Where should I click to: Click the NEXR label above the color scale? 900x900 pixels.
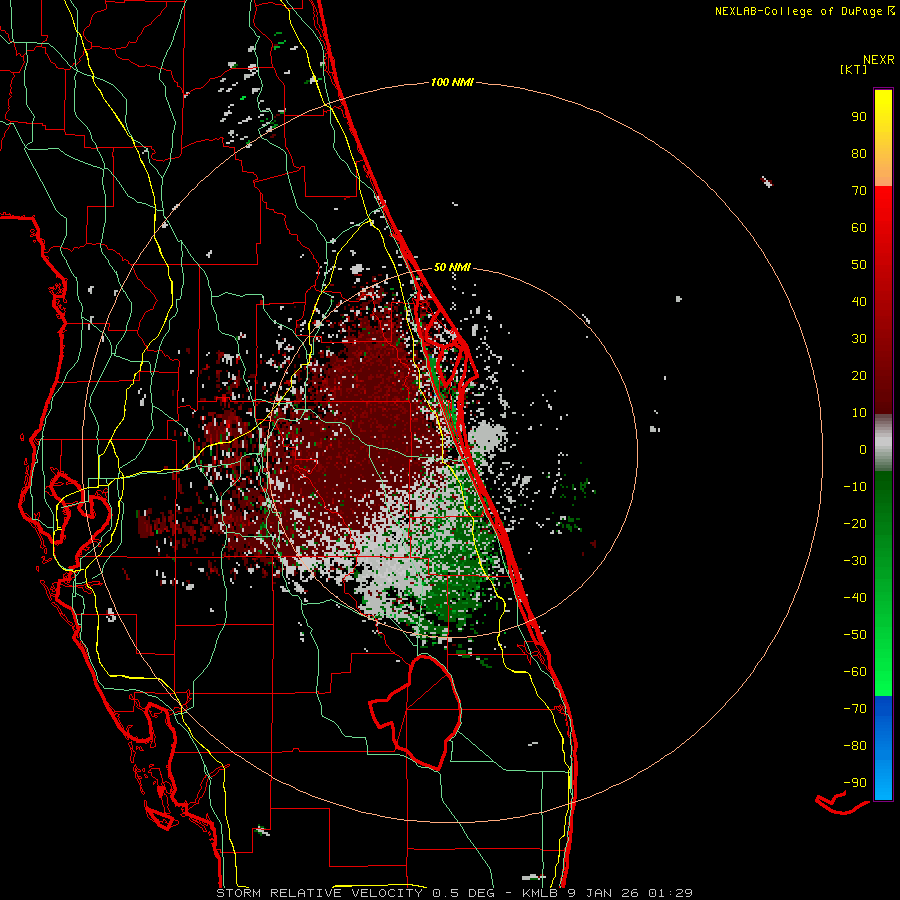pyautogui.click(x=879, y=60)
